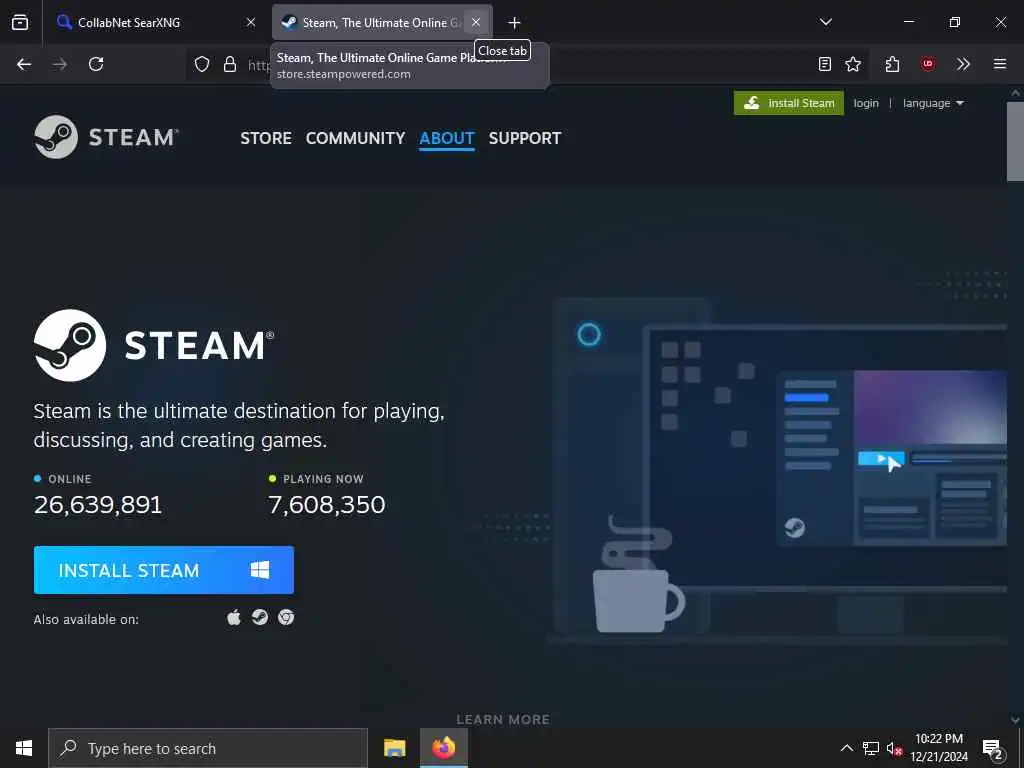Select the Apple macOS download icon
Screen dimensions: 1024x768
[x=234, y=617]
